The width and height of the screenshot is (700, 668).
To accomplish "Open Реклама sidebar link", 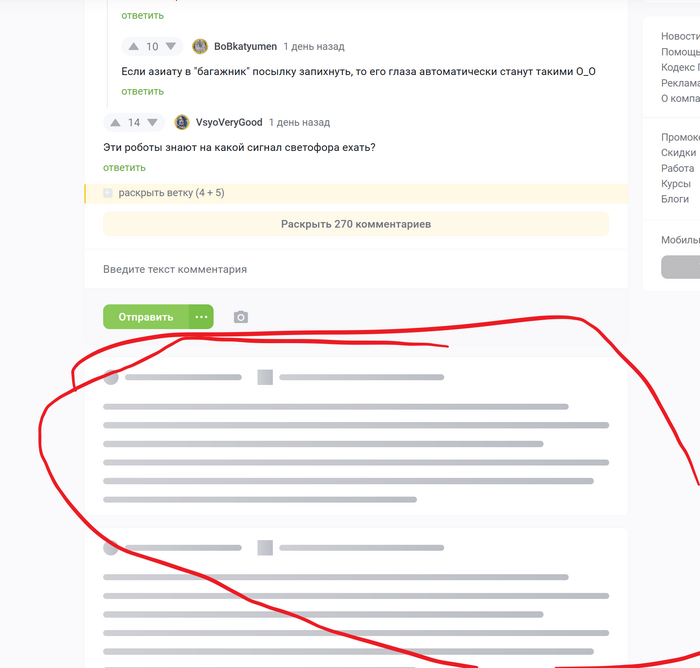I will (680, 83).
